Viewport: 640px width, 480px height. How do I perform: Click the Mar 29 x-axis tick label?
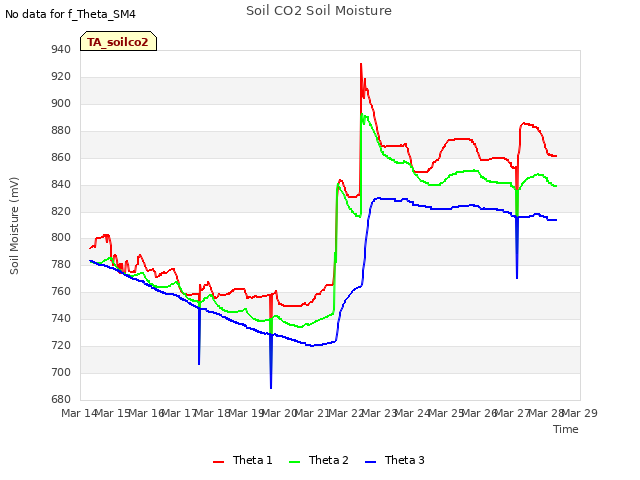(580, 413)
